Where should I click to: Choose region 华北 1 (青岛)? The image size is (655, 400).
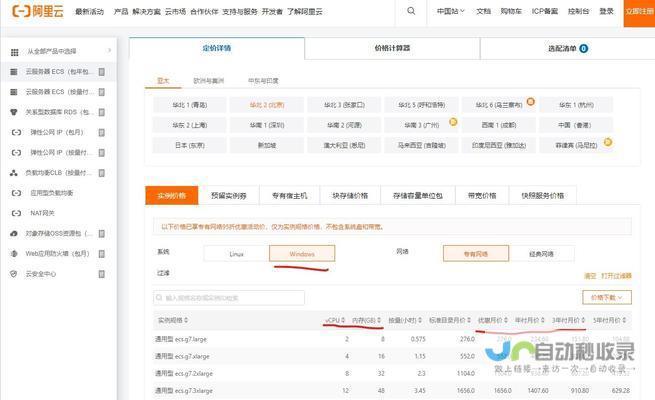click(190, 105)
